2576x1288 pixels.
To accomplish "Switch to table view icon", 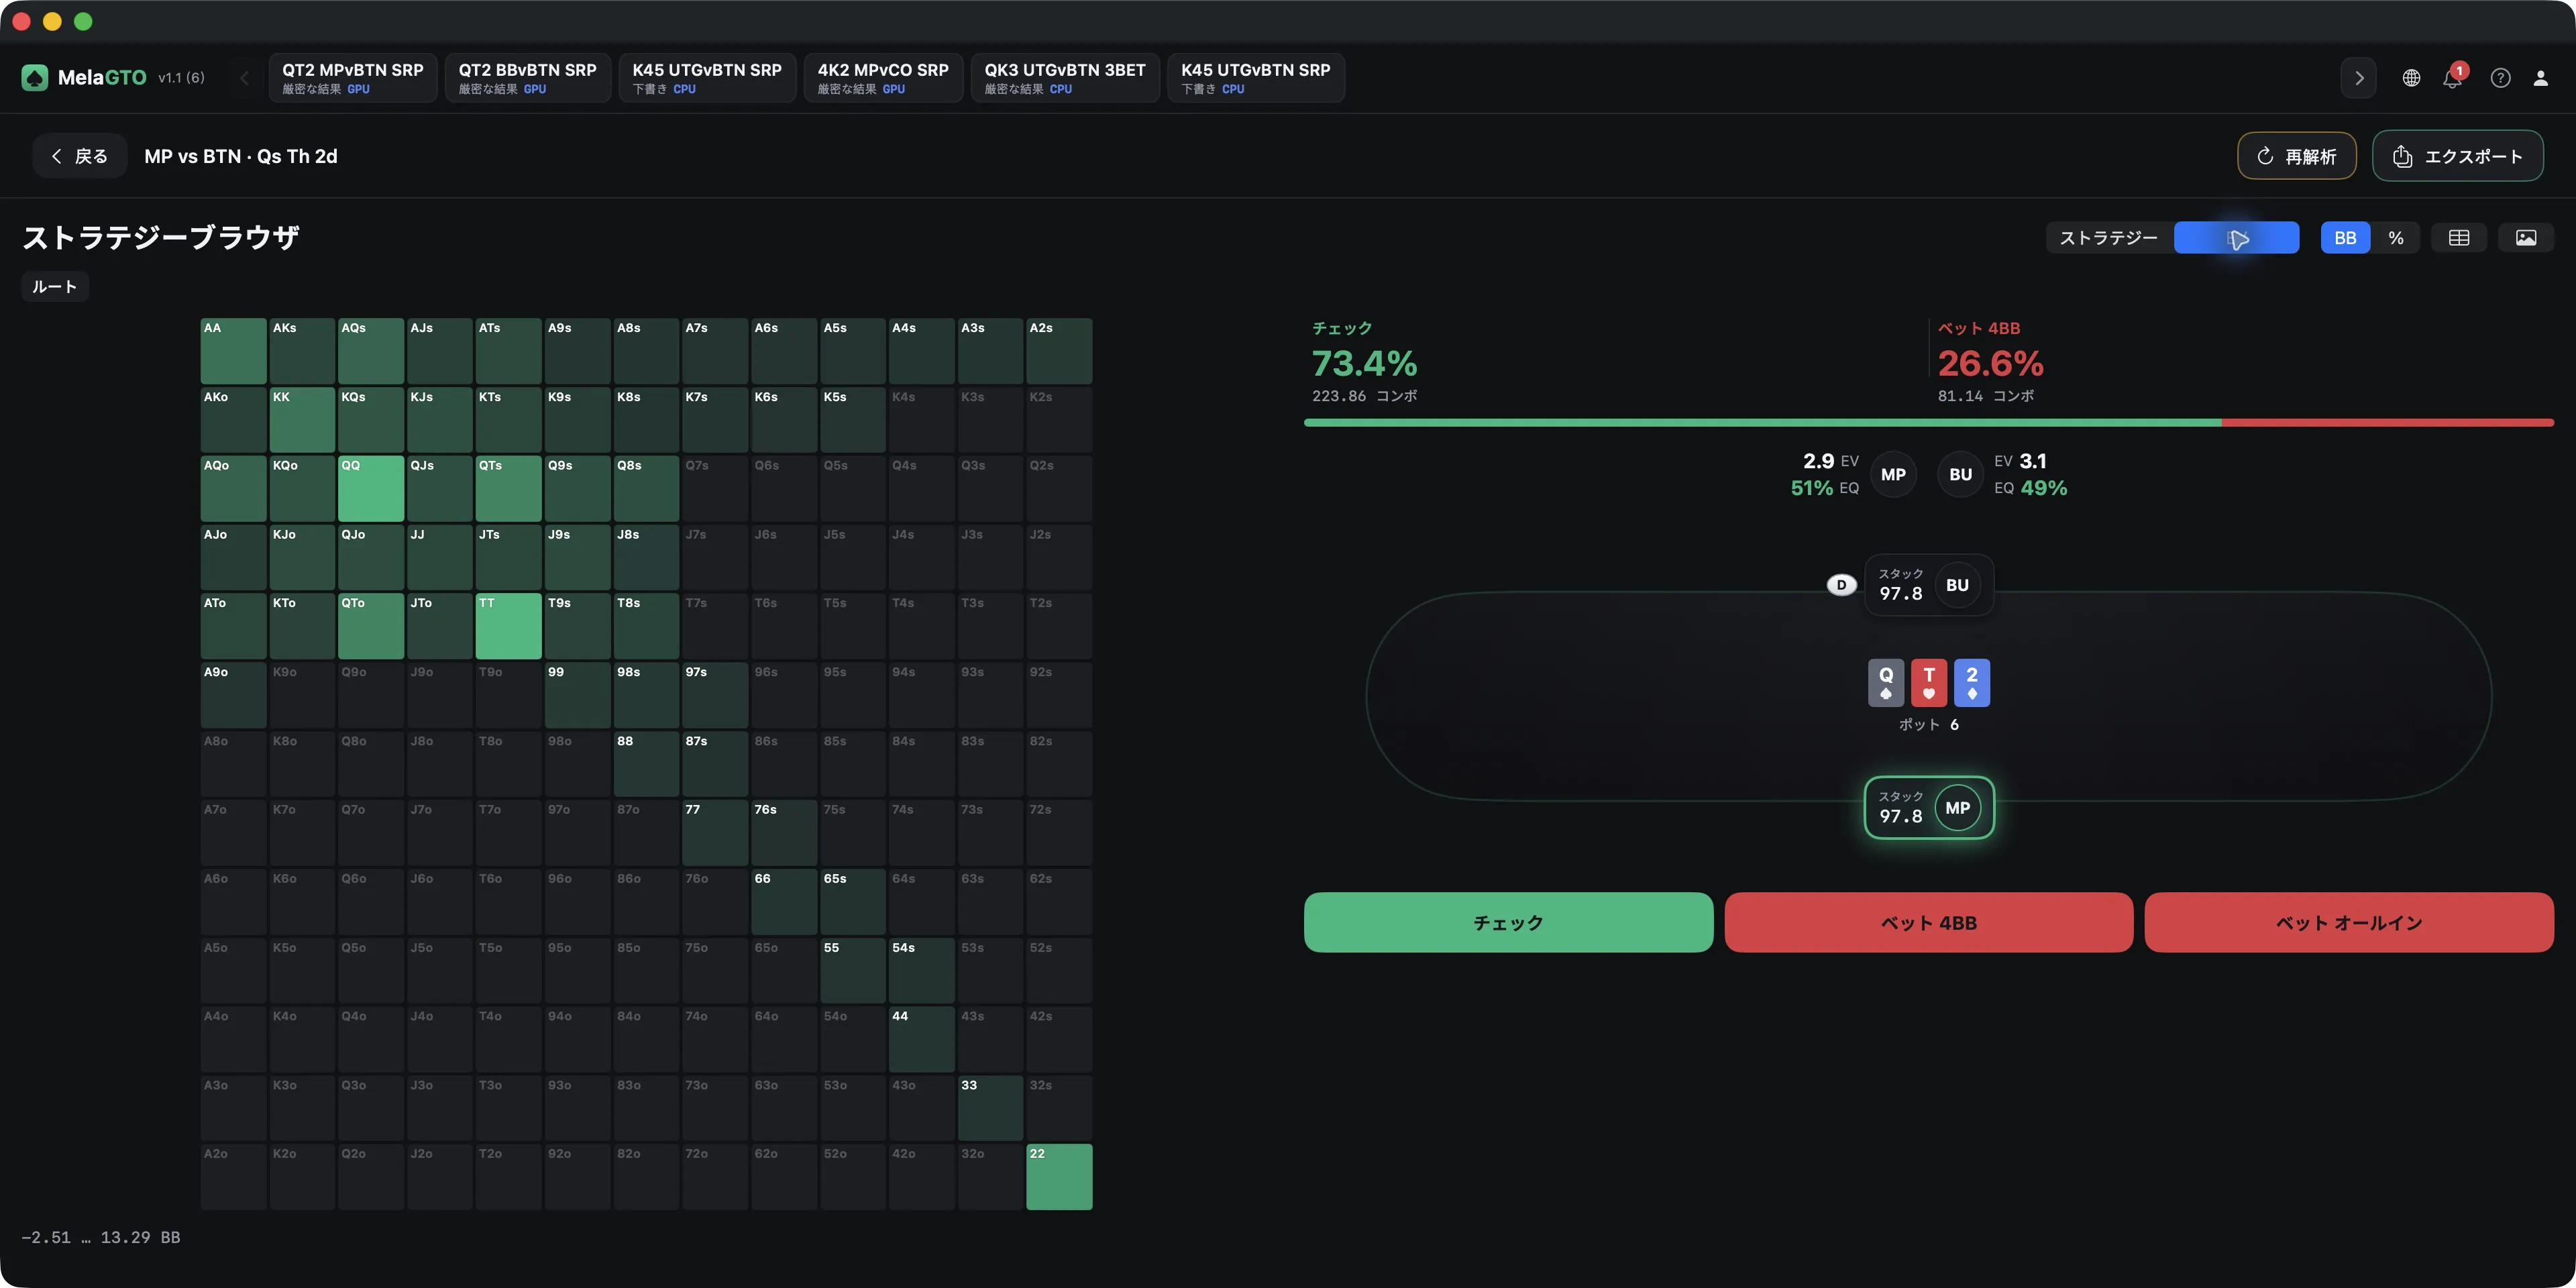I will [x=2459, y=238].
